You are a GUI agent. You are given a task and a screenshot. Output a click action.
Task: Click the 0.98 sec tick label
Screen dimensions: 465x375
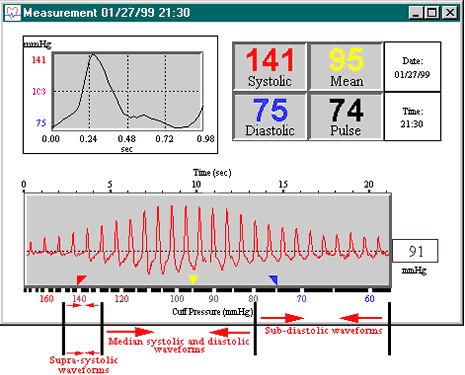click(x=205, y=139)
